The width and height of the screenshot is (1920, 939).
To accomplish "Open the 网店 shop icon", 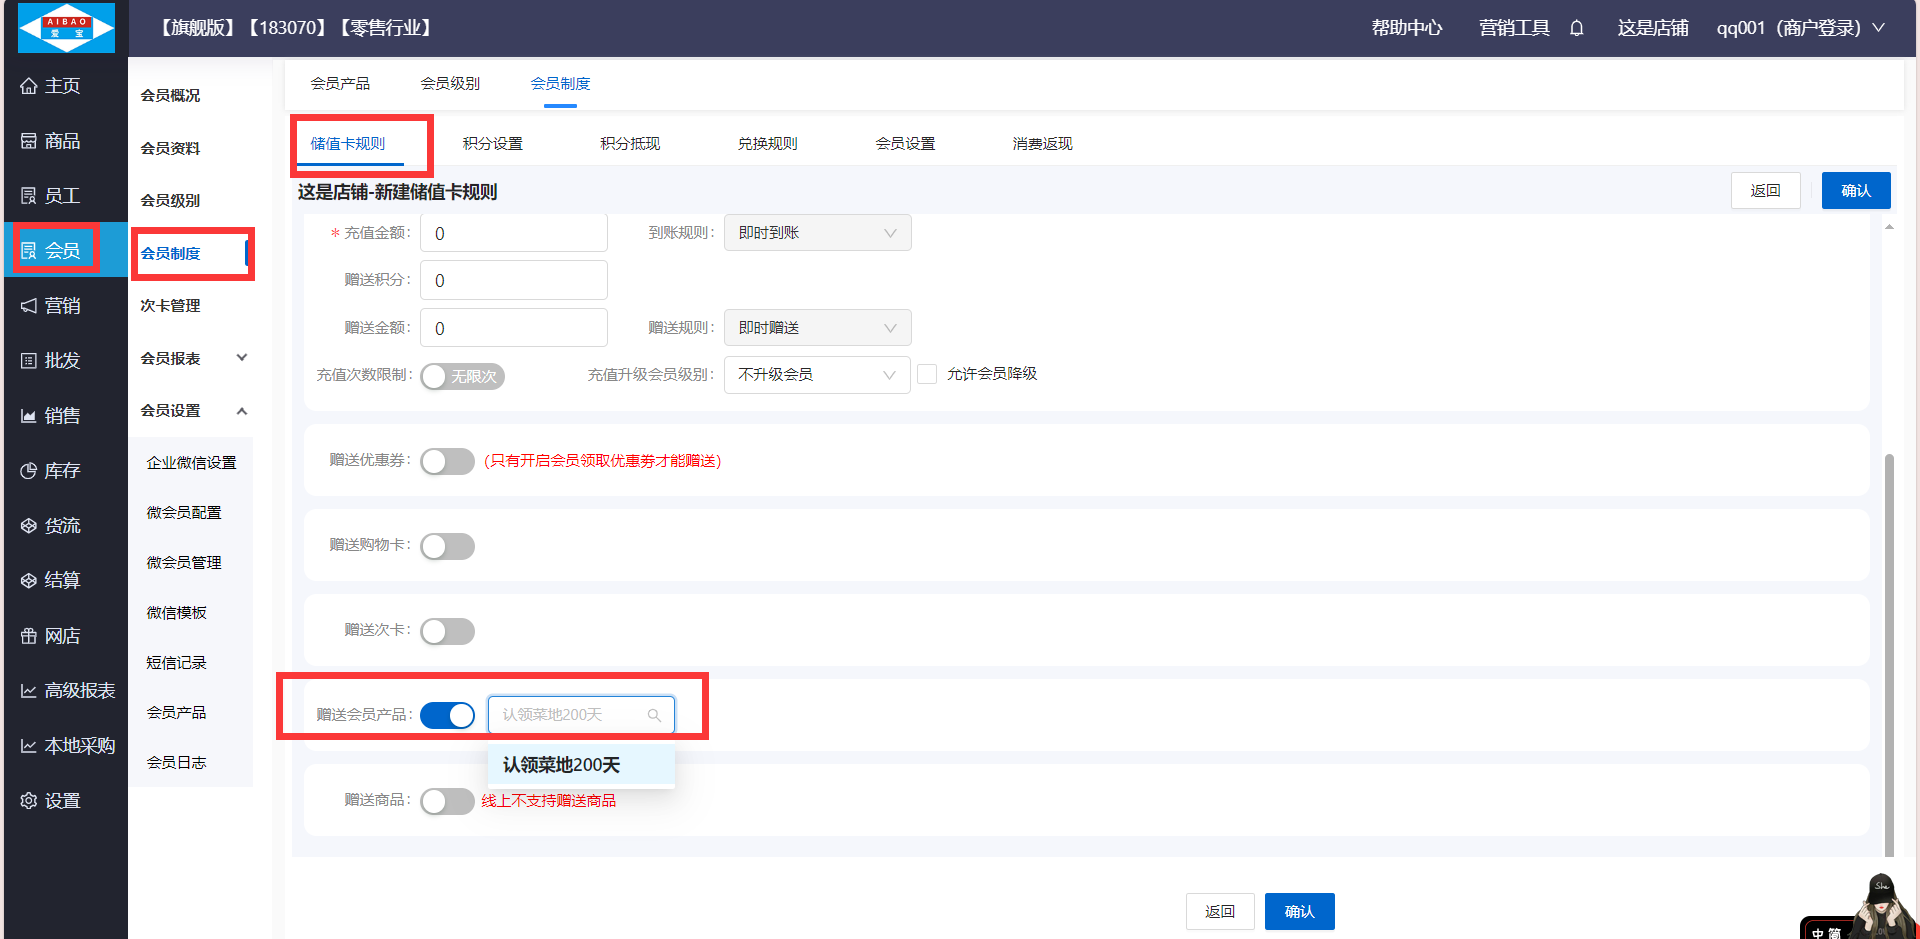I will [29, 636].
